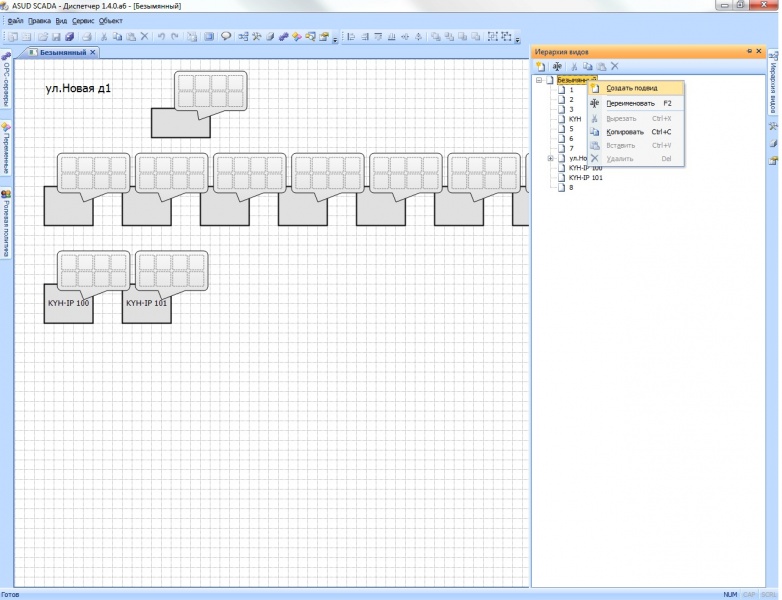Viewport: 782px width, 600px height.
Task: Open the Сервис menu
Action: click(83, 20)
